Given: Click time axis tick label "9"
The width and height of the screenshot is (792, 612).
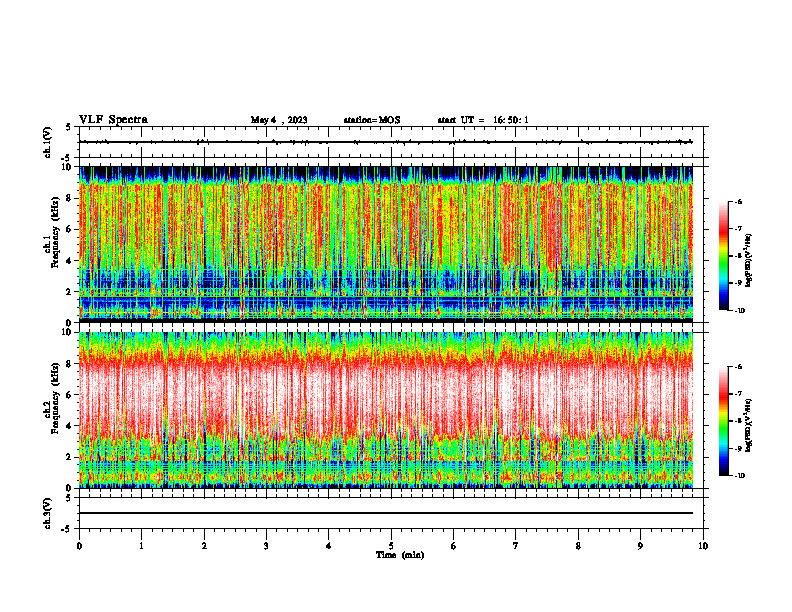Looking at the screenshot, I should click(640, 546).
